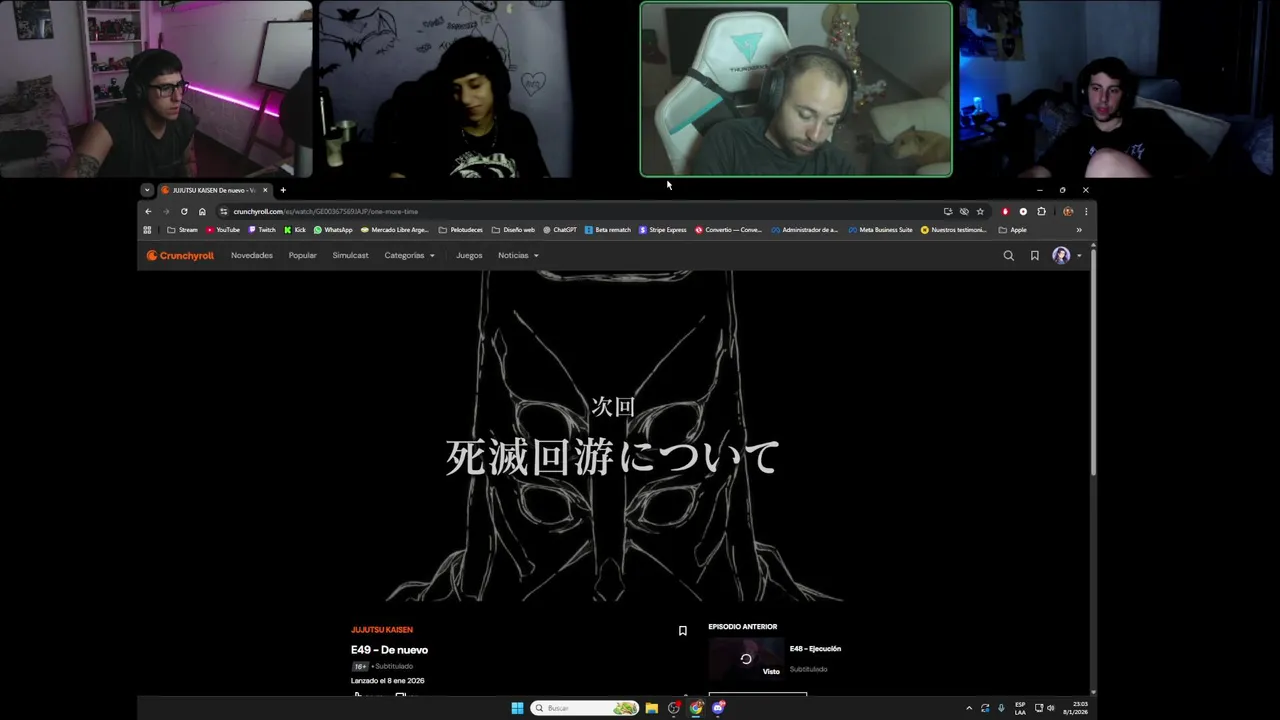Open the Kick bookmark

pos(295,230)
